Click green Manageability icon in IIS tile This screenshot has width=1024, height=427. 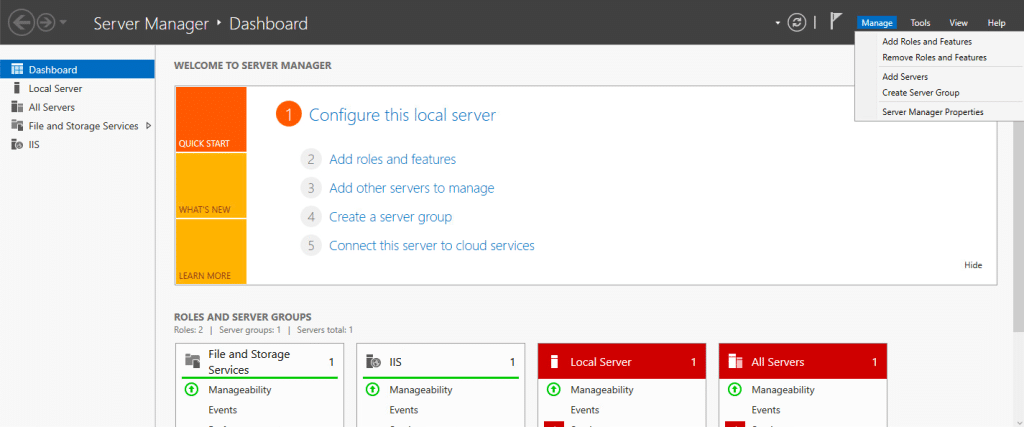(x=372, y=390)
